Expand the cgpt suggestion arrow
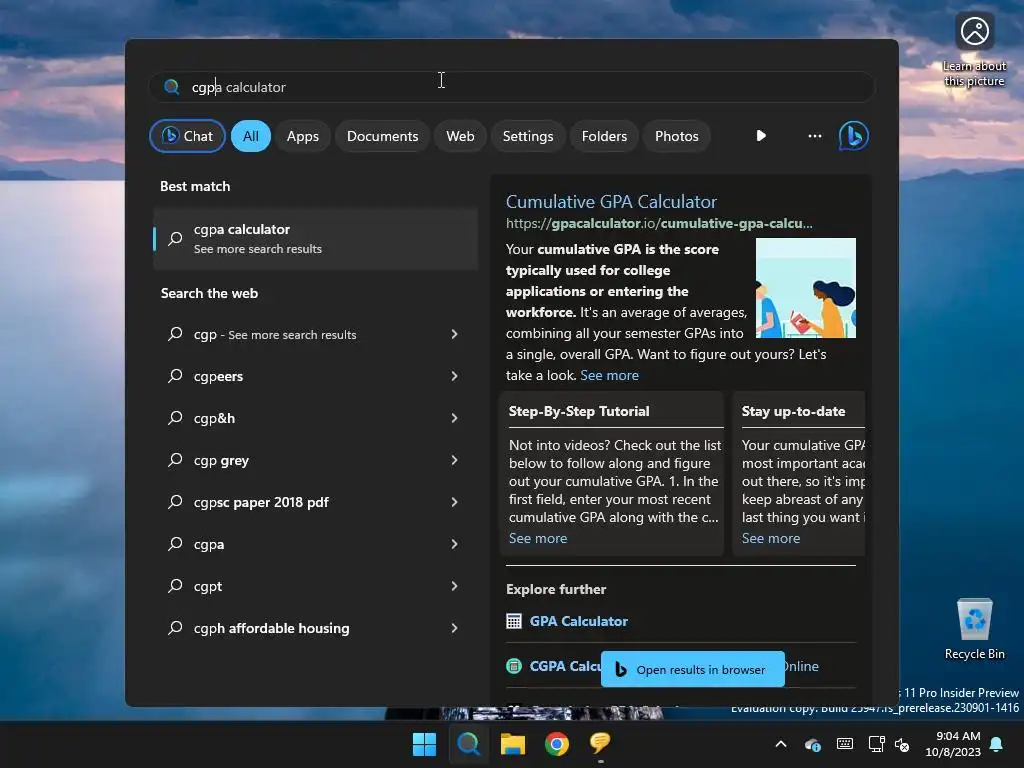 click(455, 586)
